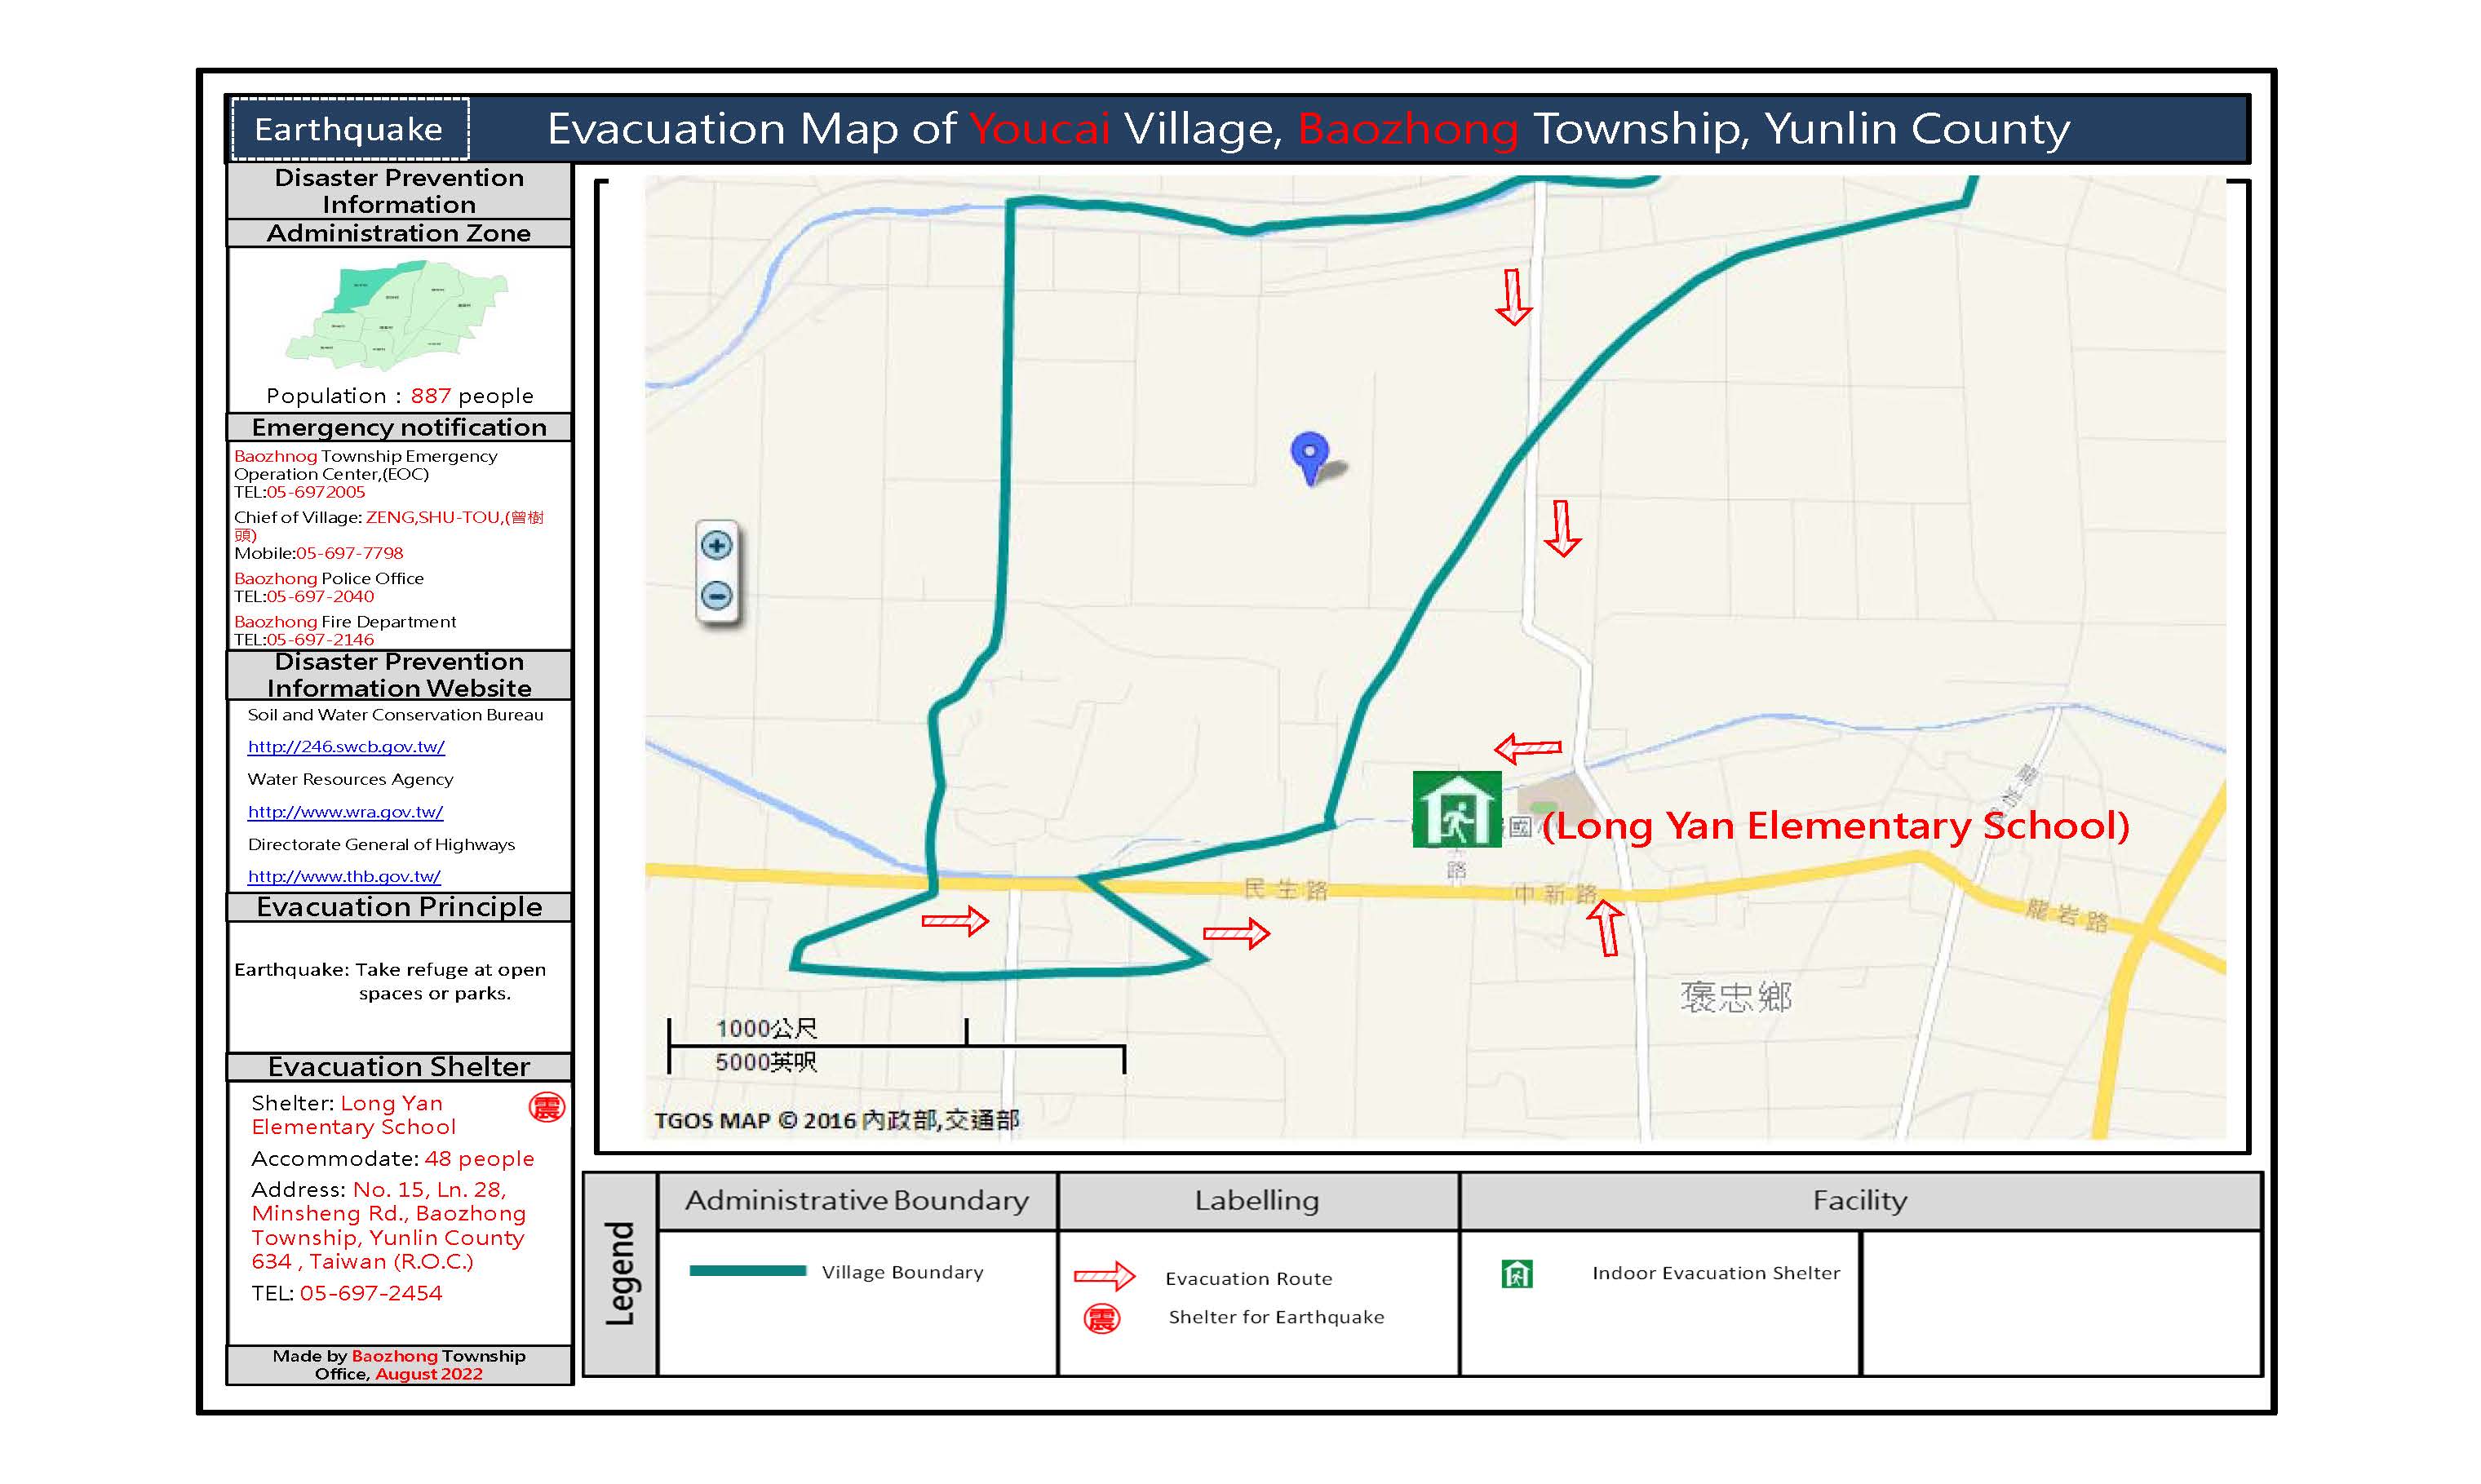Click the Earthquake label box in header
The image size is (2481, 1484).
pos(350,129)
